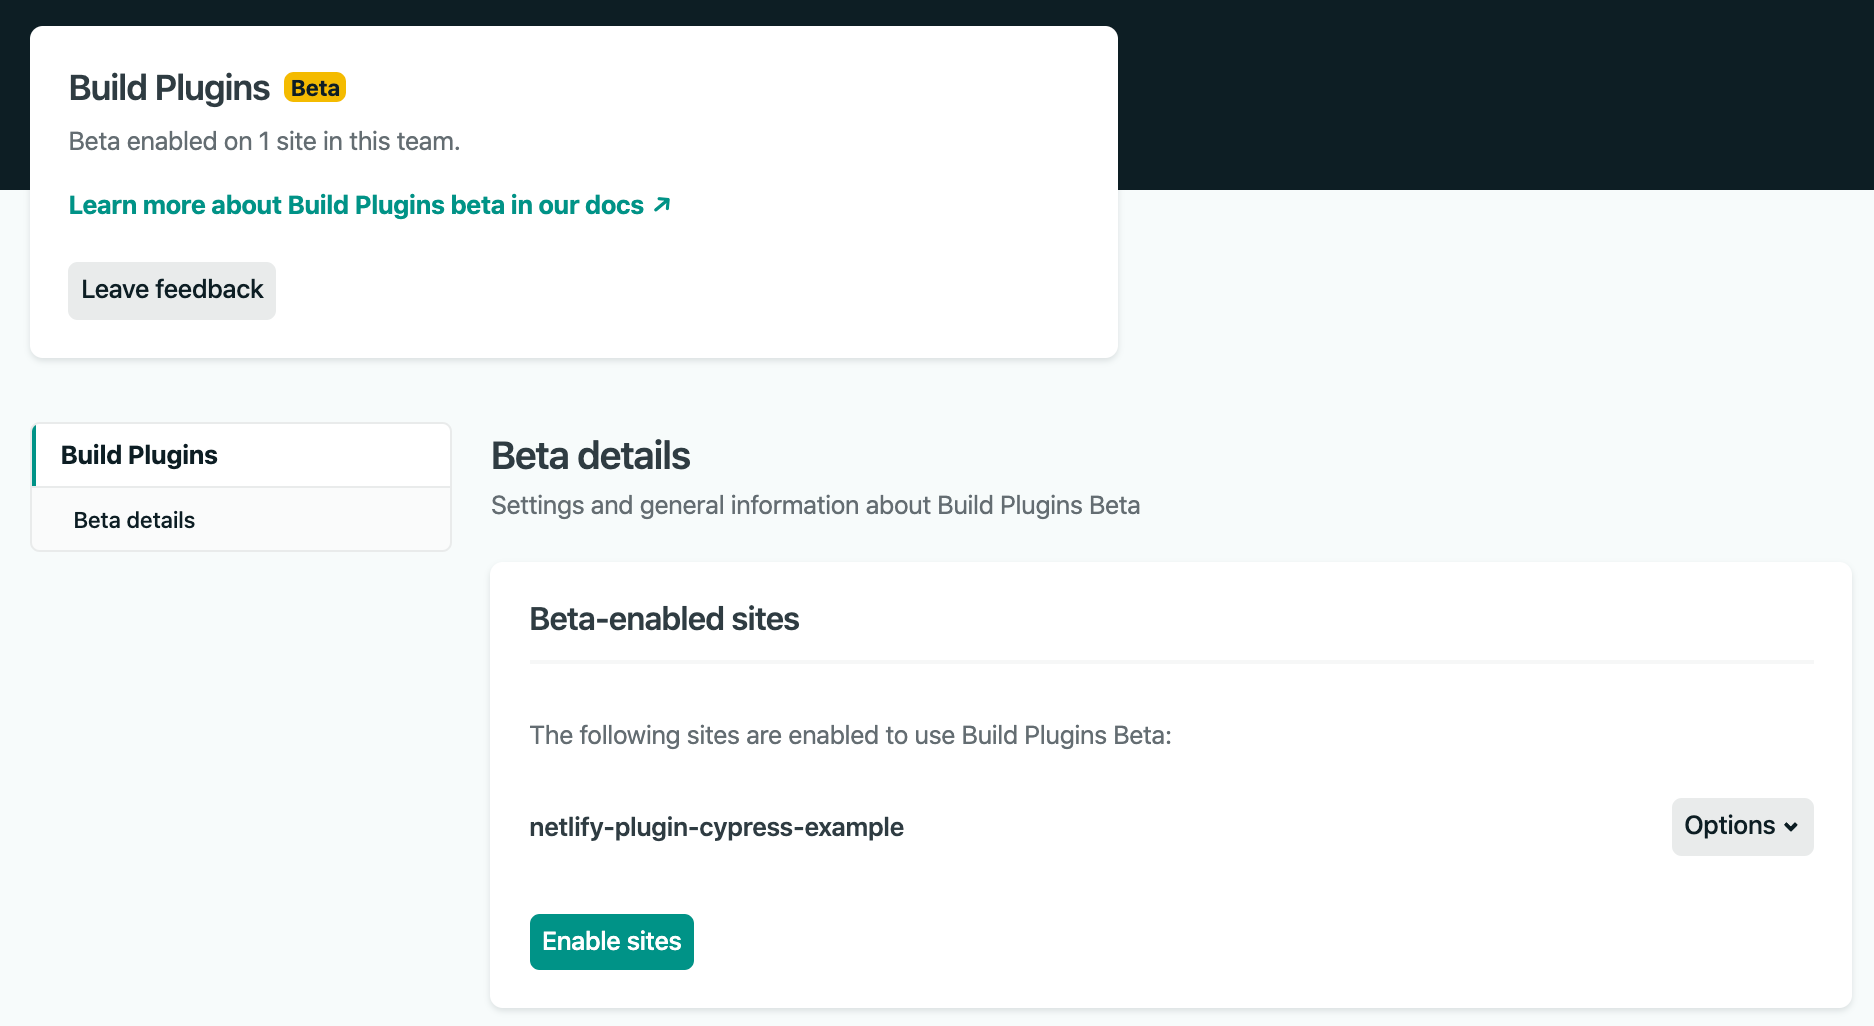Click 'The following sites are enabled' text
1874x1026 pixels.
[x=850, y=735]
